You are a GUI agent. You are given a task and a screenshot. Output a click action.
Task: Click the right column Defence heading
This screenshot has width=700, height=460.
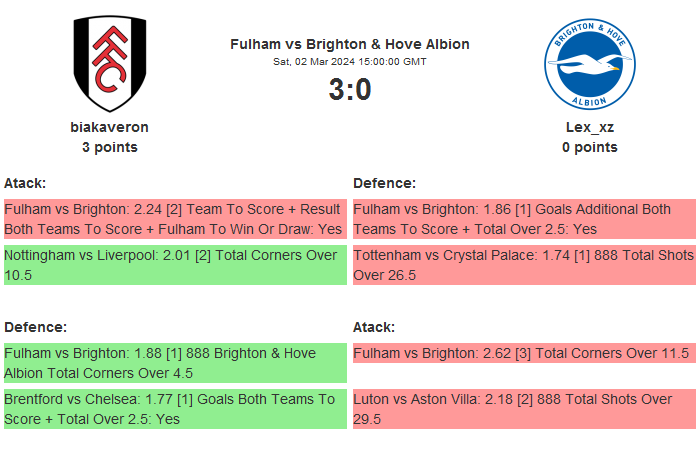pyautogui.click(x=385, y=183)
